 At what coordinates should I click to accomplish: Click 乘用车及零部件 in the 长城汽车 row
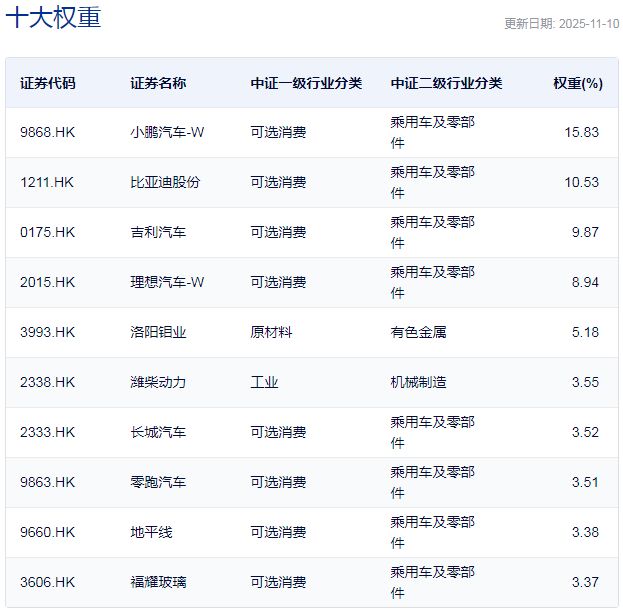click(432, 433)
